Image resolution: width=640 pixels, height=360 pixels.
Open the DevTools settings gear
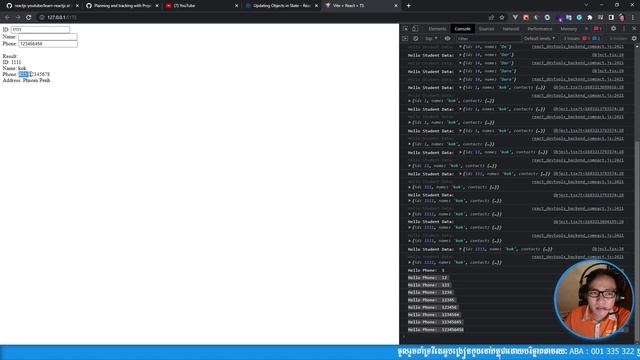[613, 29]
